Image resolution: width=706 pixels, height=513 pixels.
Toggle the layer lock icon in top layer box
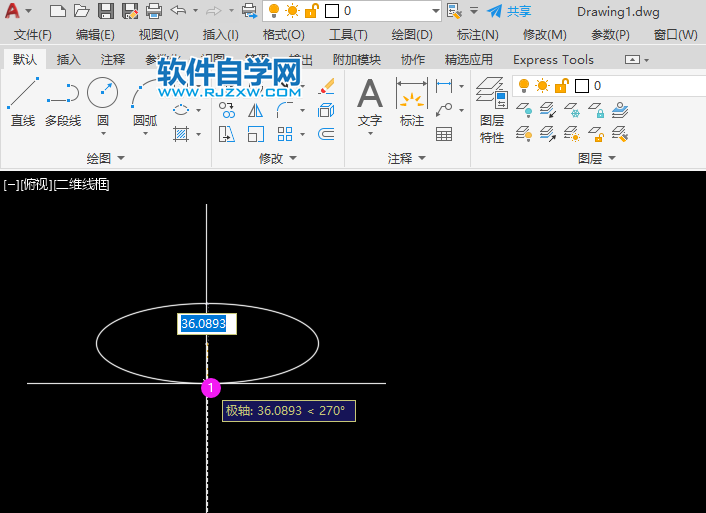coord(311,11)
